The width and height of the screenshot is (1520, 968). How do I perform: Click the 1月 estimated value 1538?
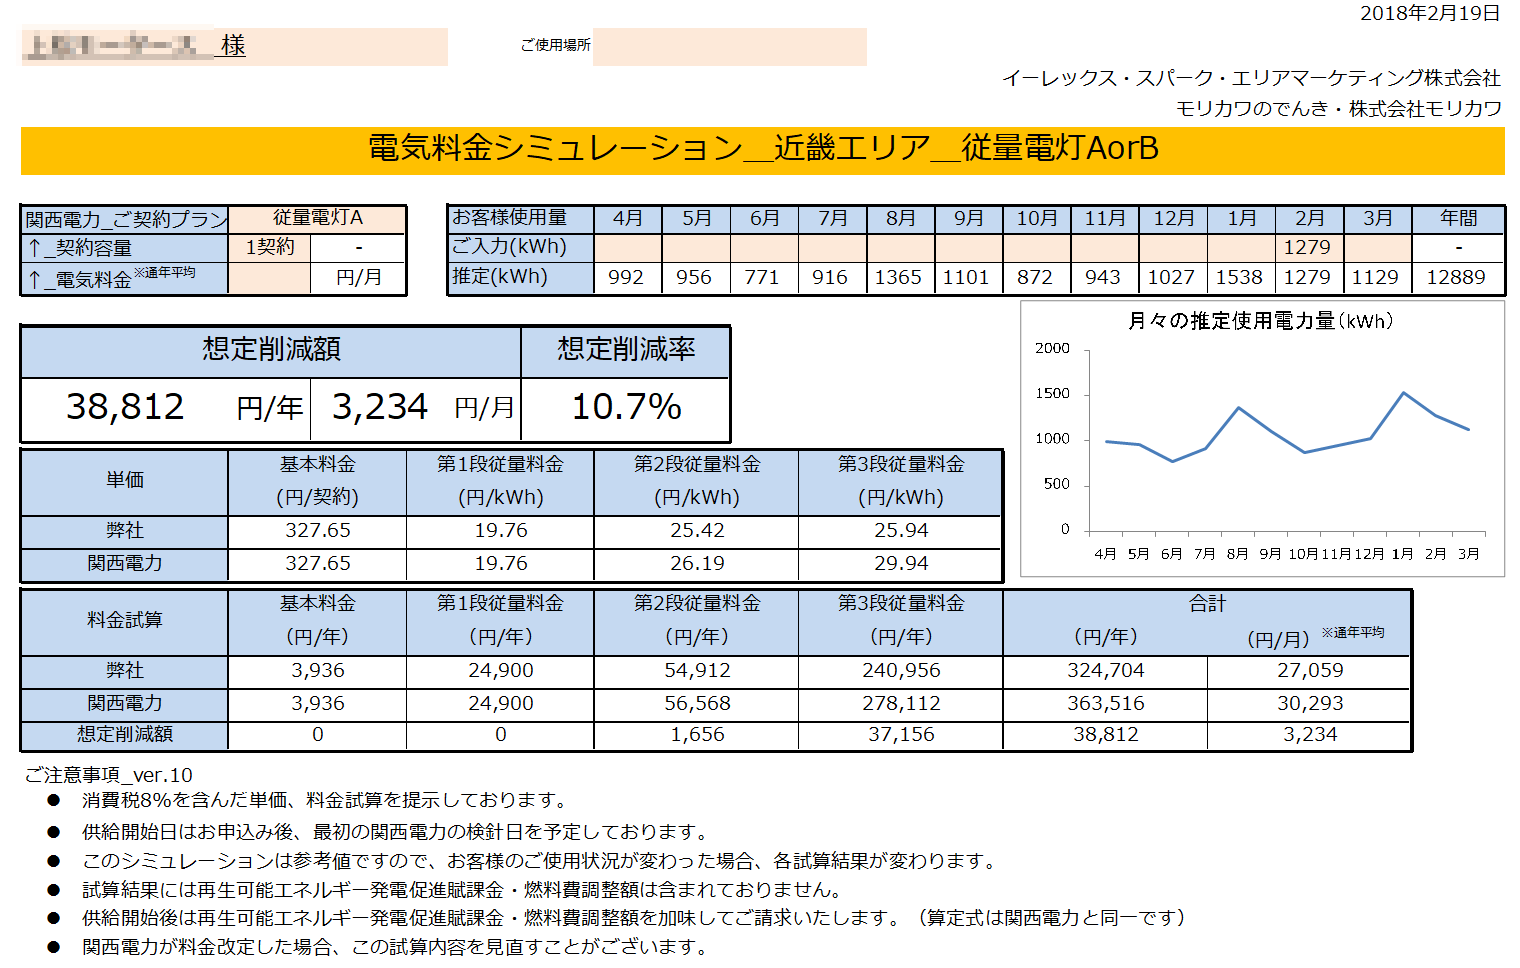point(1240,277)
